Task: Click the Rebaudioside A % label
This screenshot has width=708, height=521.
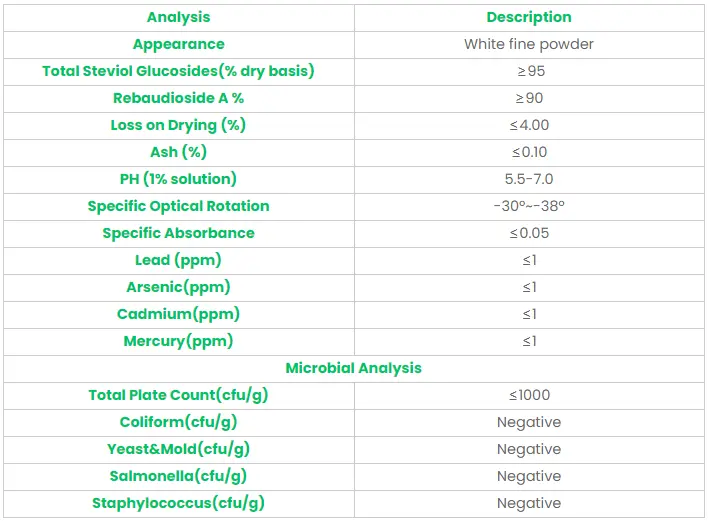Action: 178,98
